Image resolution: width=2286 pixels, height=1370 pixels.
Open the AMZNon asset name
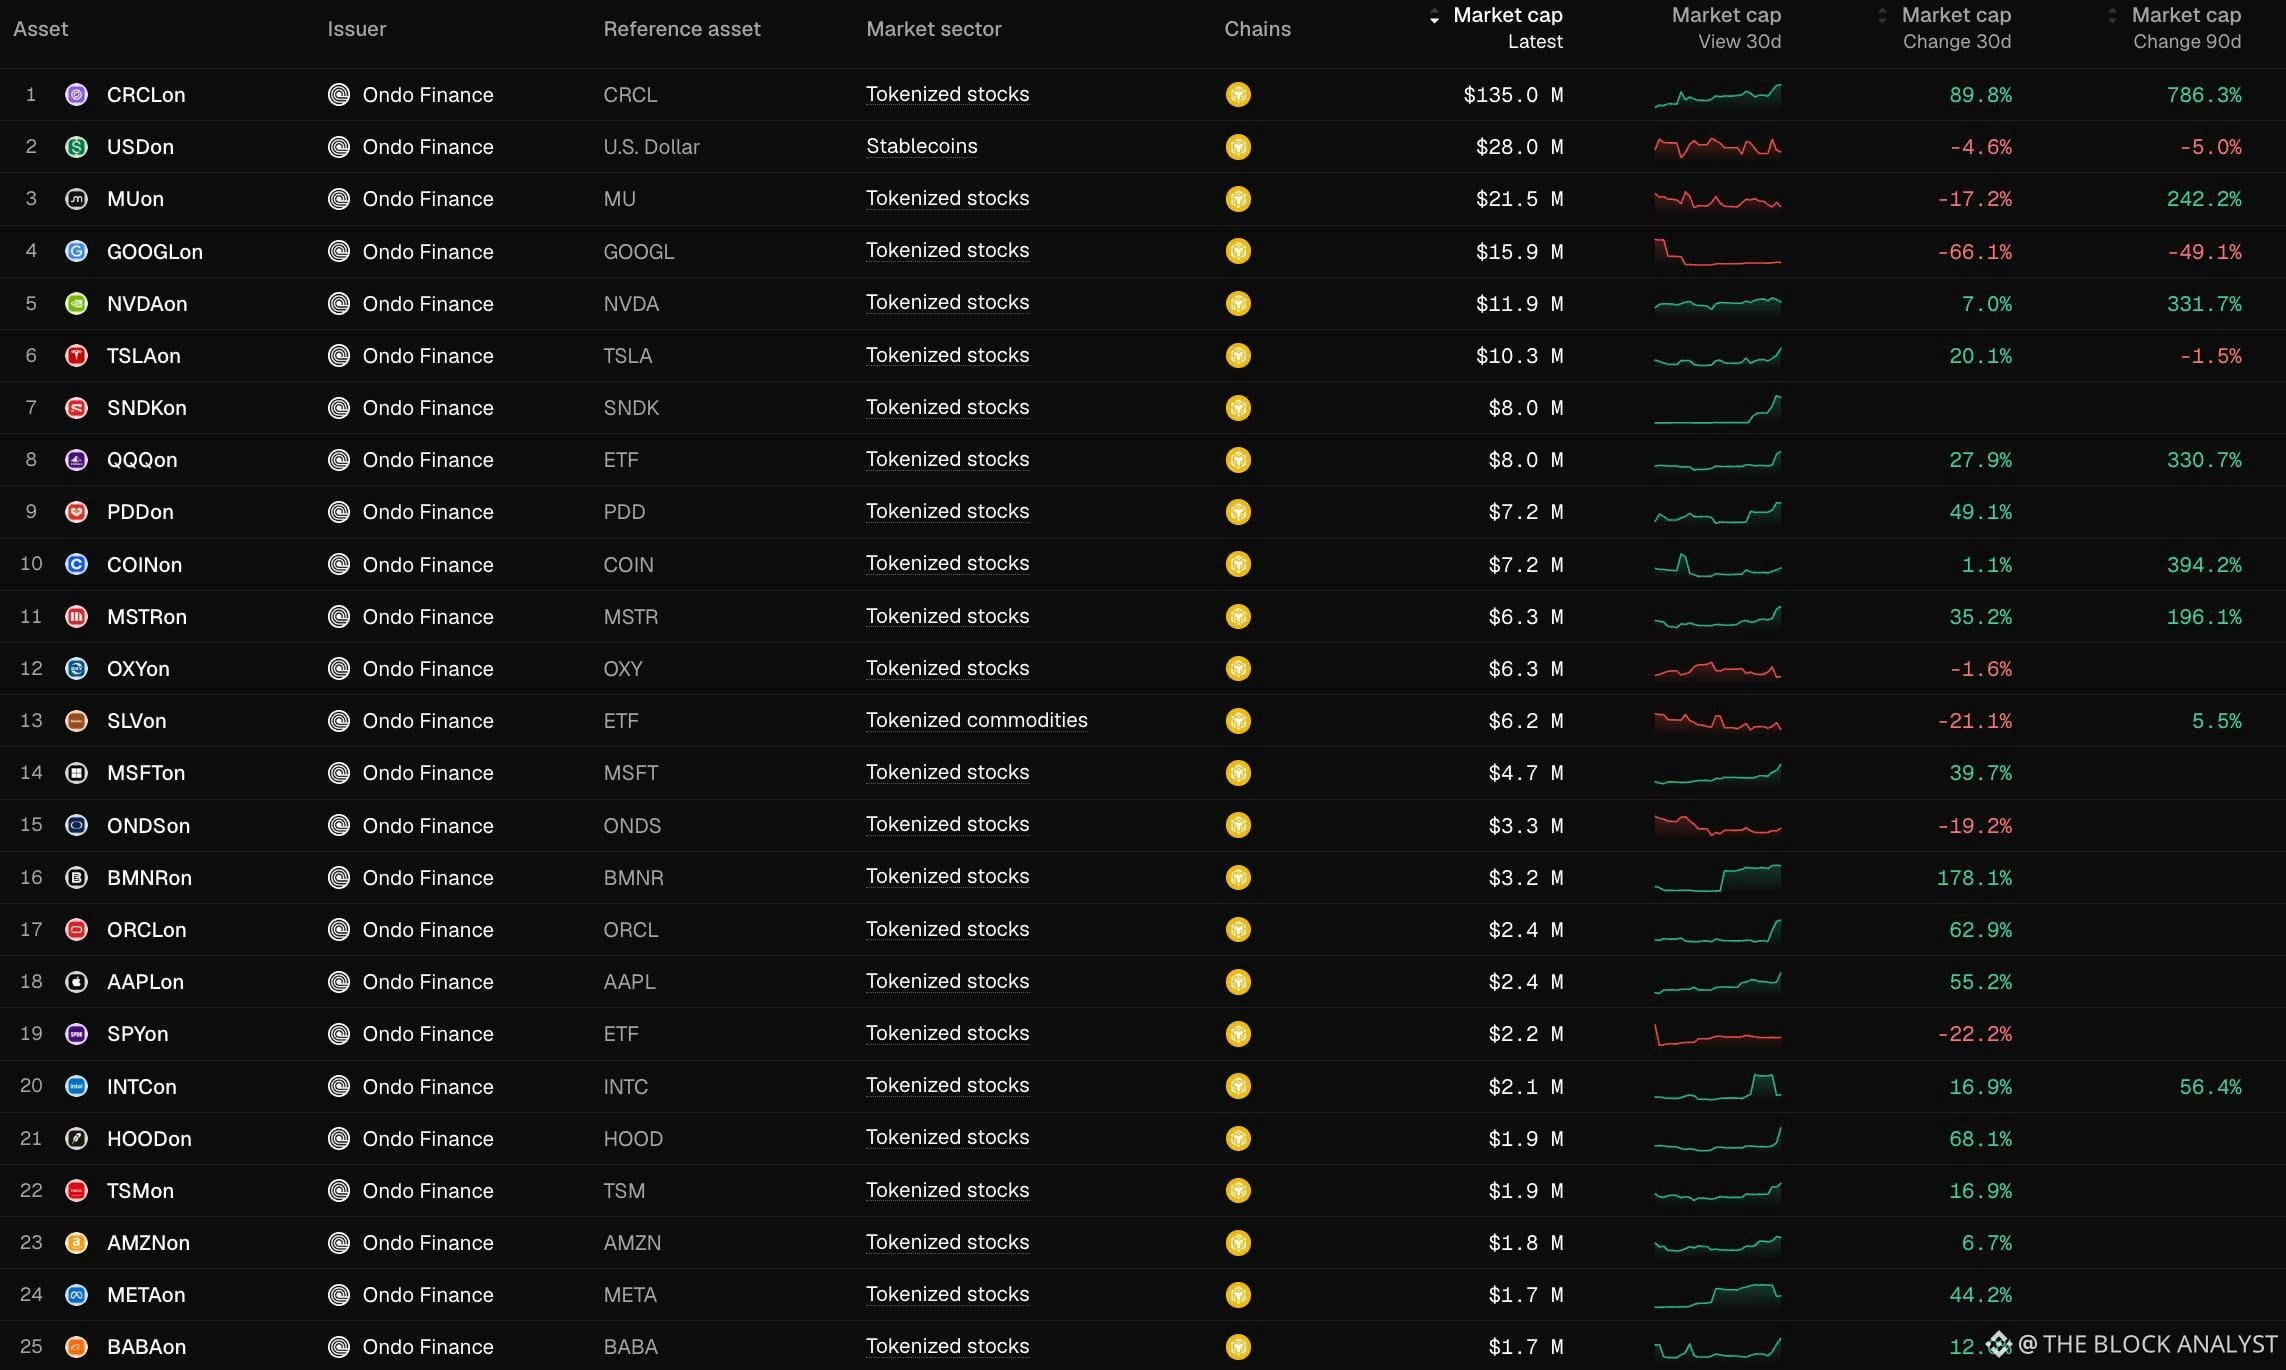pyautogui.click(x=148, y=1243)
